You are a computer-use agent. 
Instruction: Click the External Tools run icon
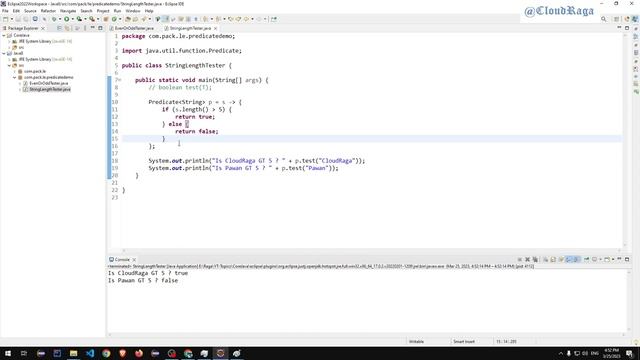92,19
